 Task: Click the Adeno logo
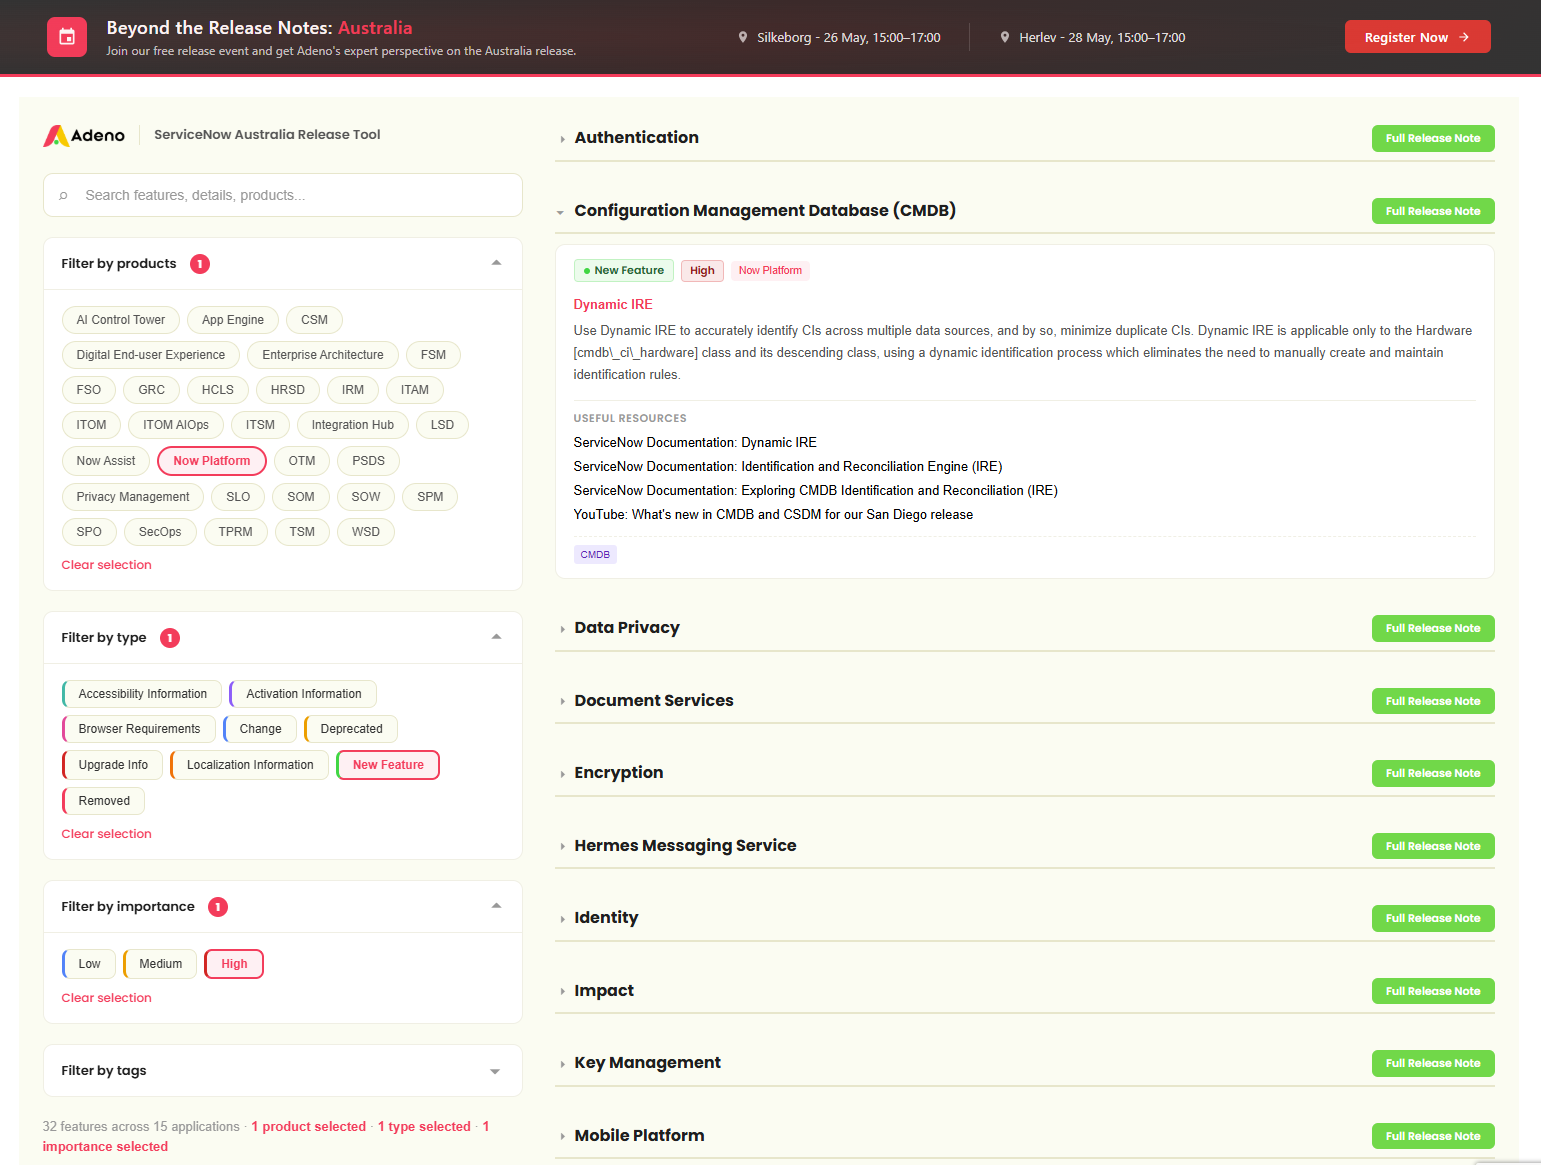(x=84, y=135)
